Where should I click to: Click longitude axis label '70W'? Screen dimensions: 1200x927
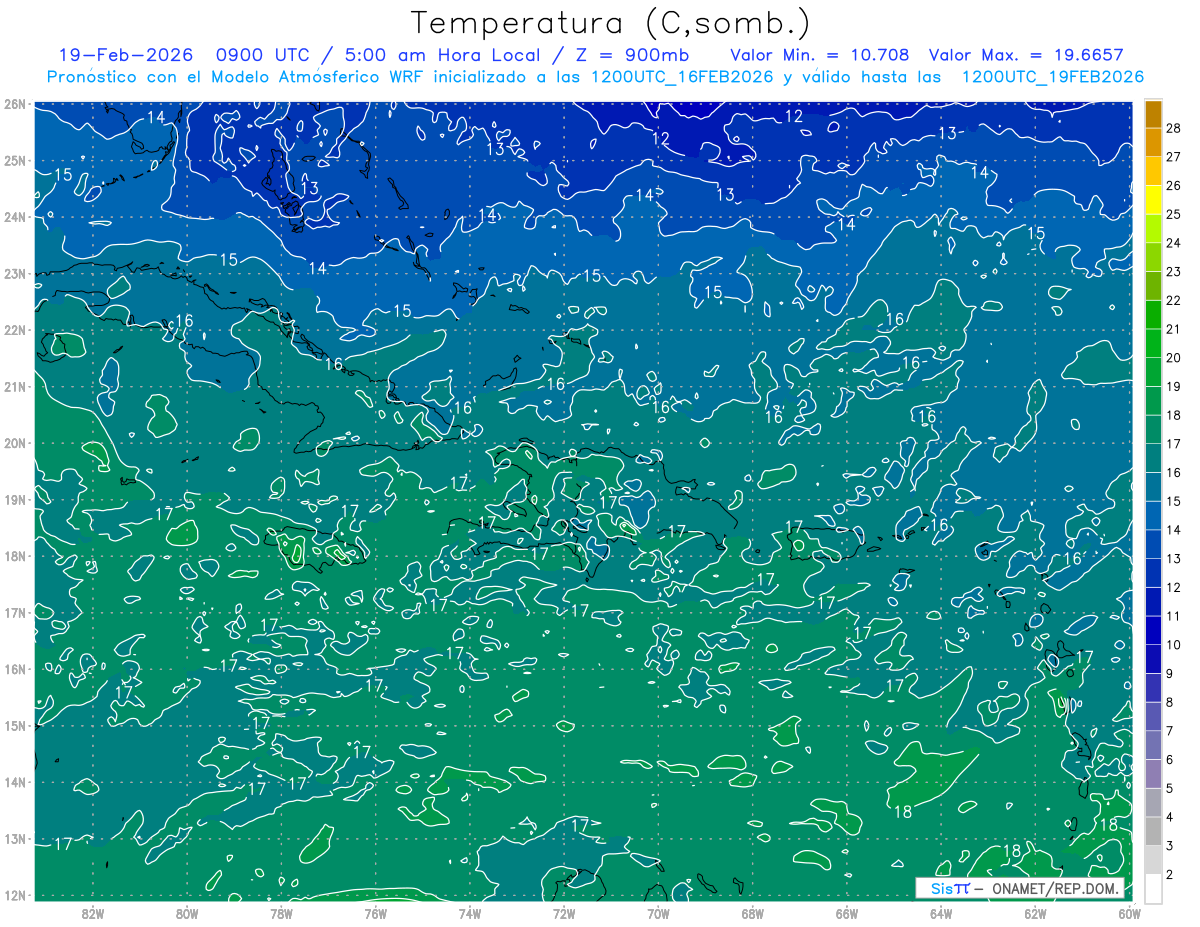tap(658, 913)
